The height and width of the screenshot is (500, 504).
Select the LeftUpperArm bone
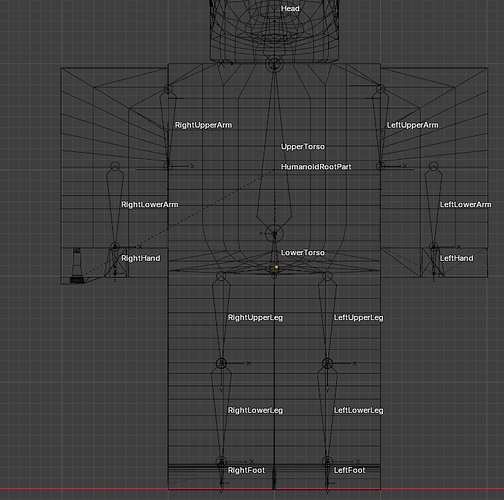(x=412, y=125)
